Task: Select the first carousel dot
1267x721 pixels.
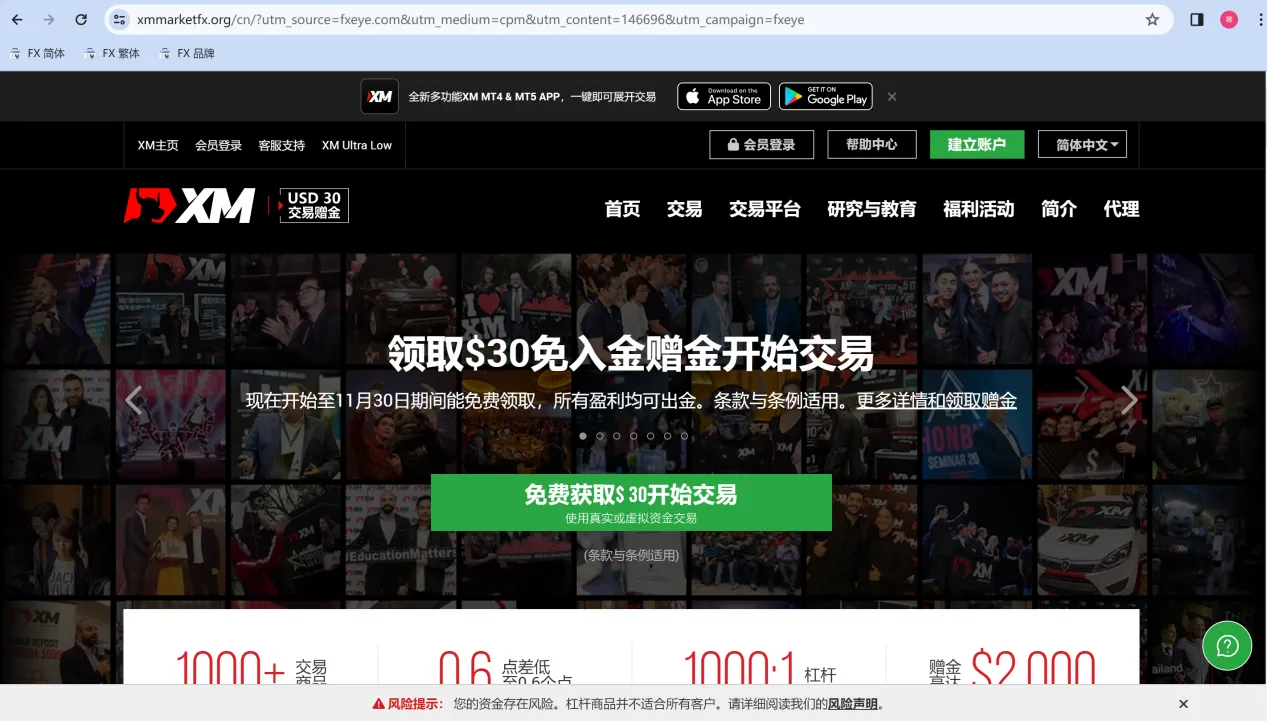Action: [583, 436]
